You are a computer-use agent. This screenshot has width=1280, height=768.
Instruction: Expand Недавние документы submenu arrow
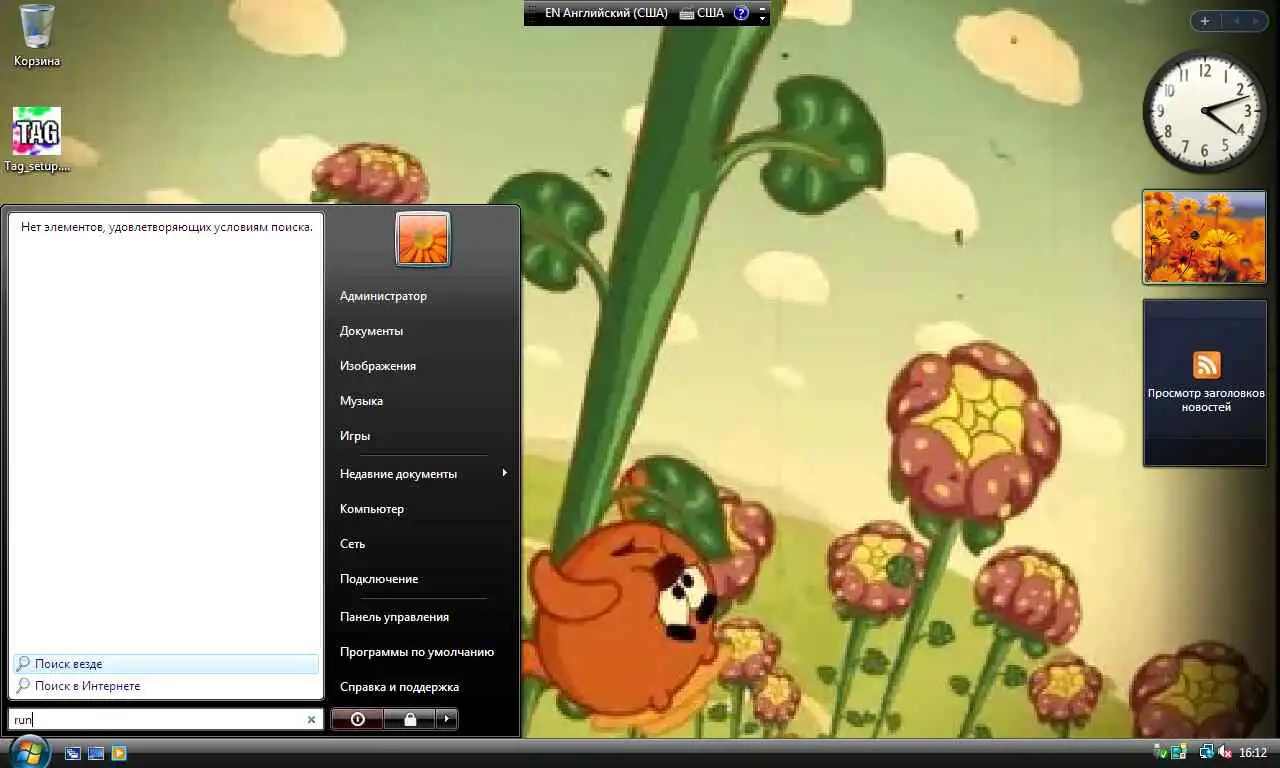point(504,473)
